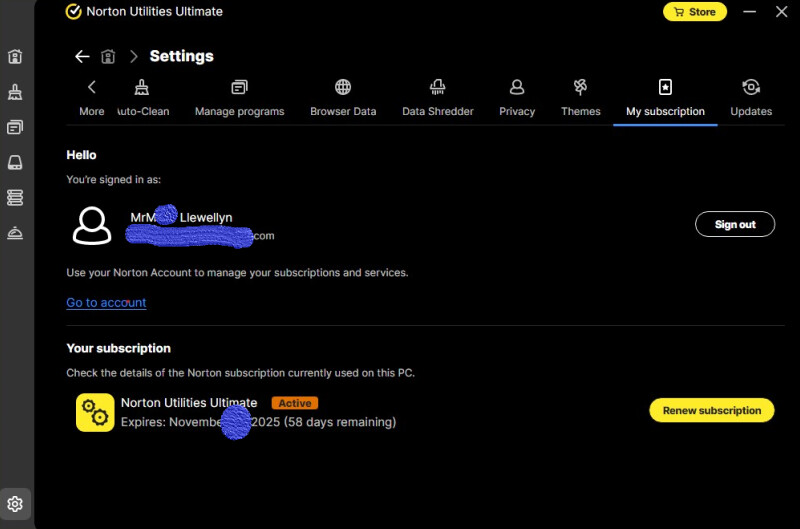
Task: Click the Norton Utilities Ultimate gears icon
Action: [x=95, y=412]
